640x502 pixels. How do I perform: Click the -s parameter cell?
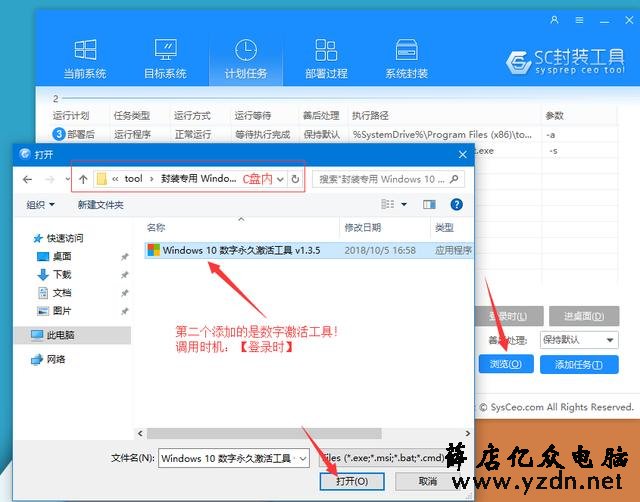pyautogui.click(x=553, y=151)
